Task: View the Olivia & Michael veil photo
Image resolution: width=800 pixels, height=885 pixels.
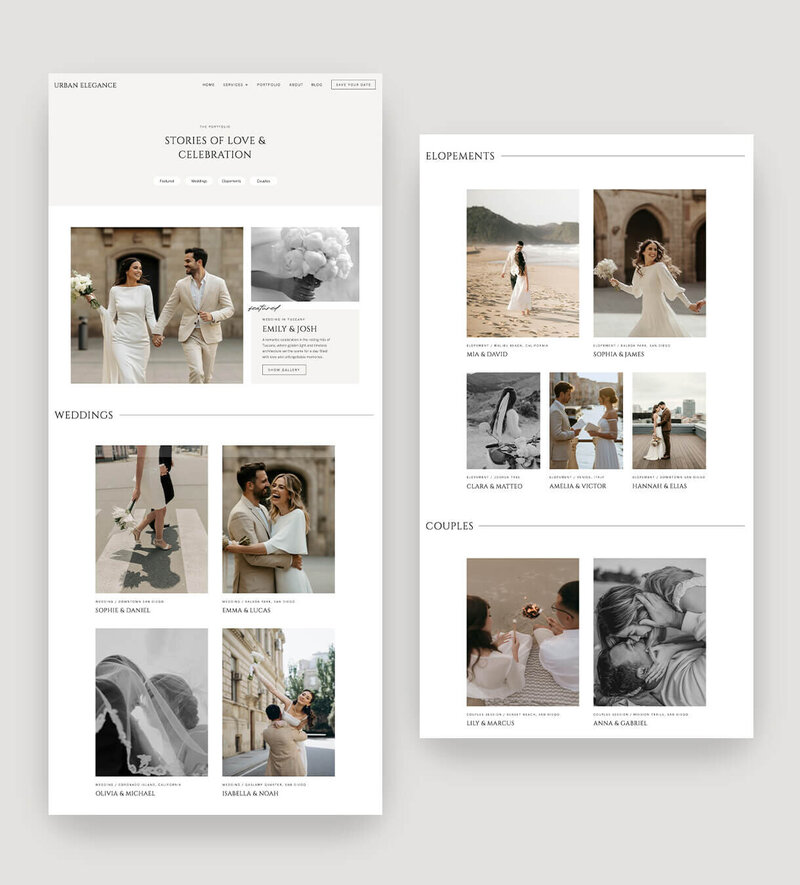Action: [x=151, y=702]
